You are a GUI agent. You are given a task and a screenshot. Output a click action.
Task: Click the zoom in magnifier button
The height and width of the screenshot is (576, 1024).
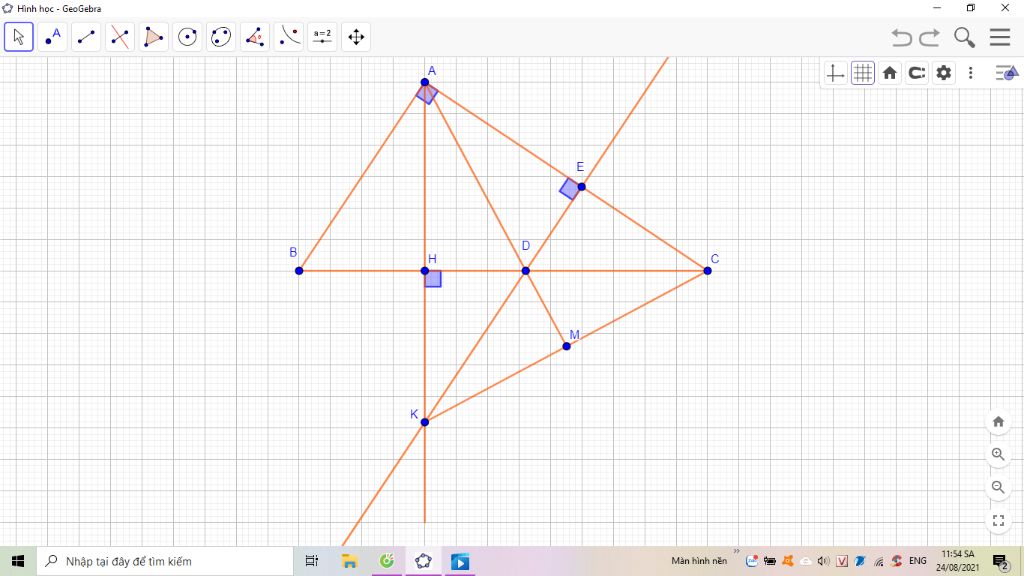coord(998,454)
